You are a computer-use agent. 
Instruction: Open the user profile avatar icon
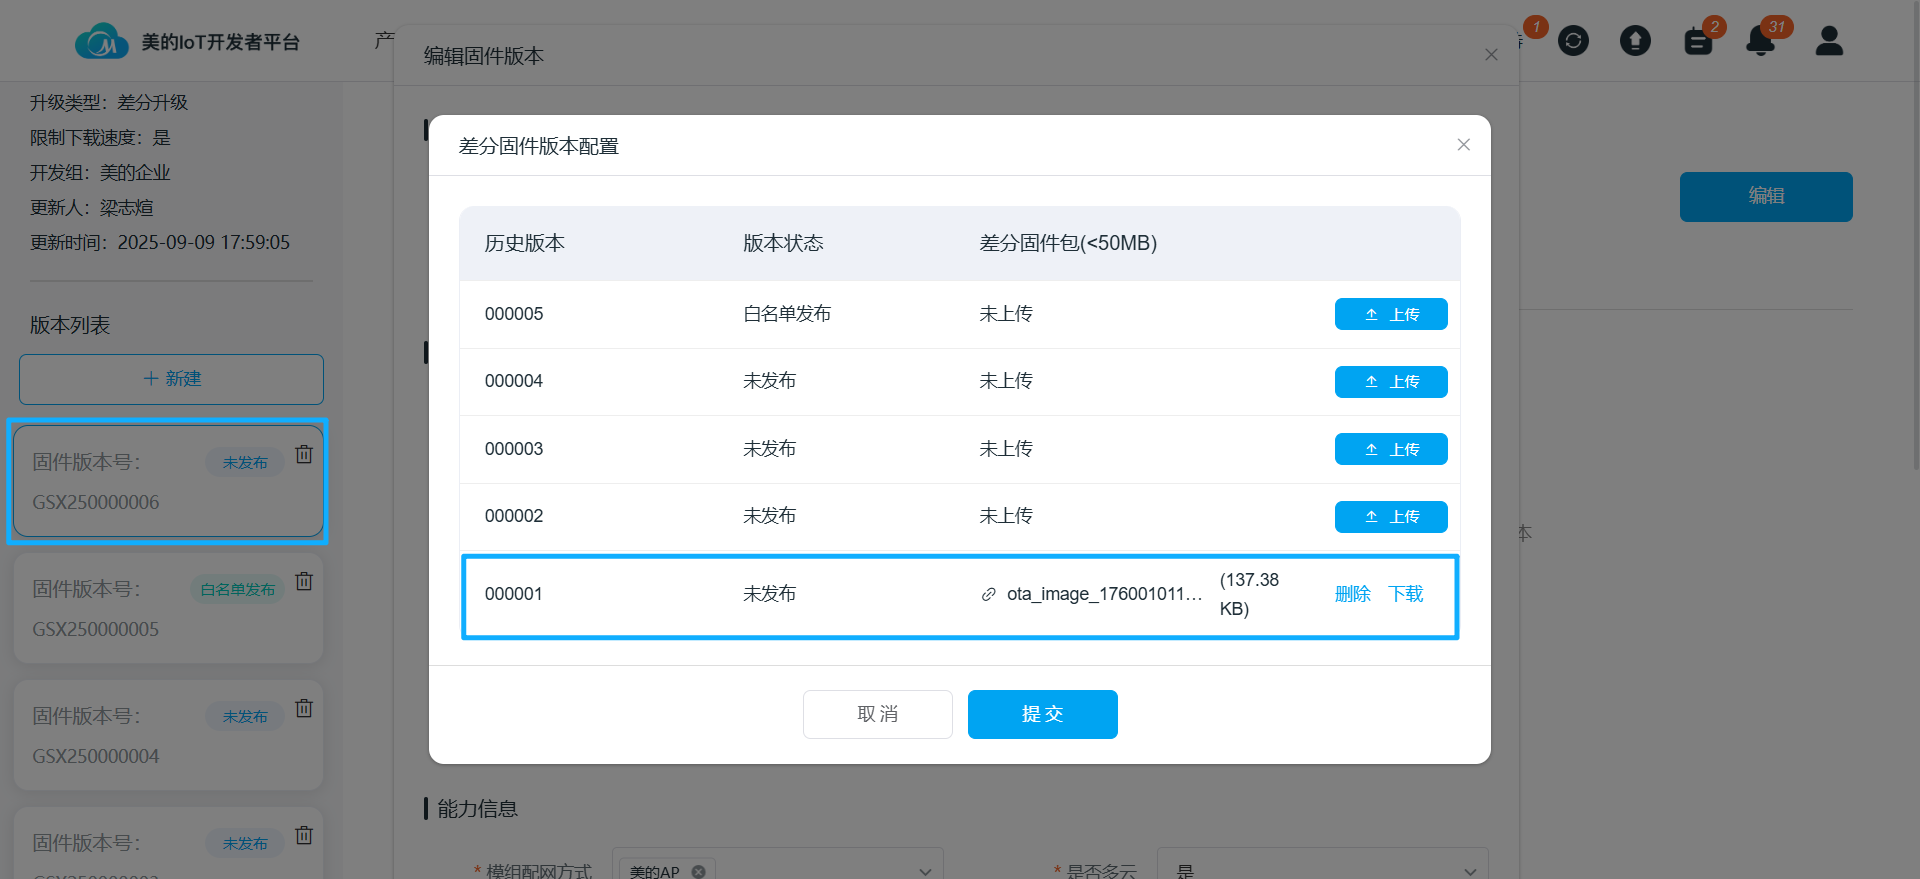click(1829, 41)
